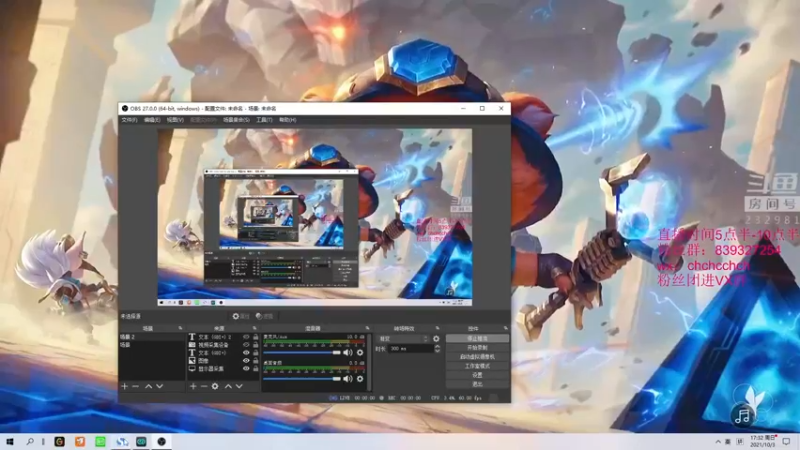
Task: Click the transition duration 300 ms field
Action: (411, 349)
